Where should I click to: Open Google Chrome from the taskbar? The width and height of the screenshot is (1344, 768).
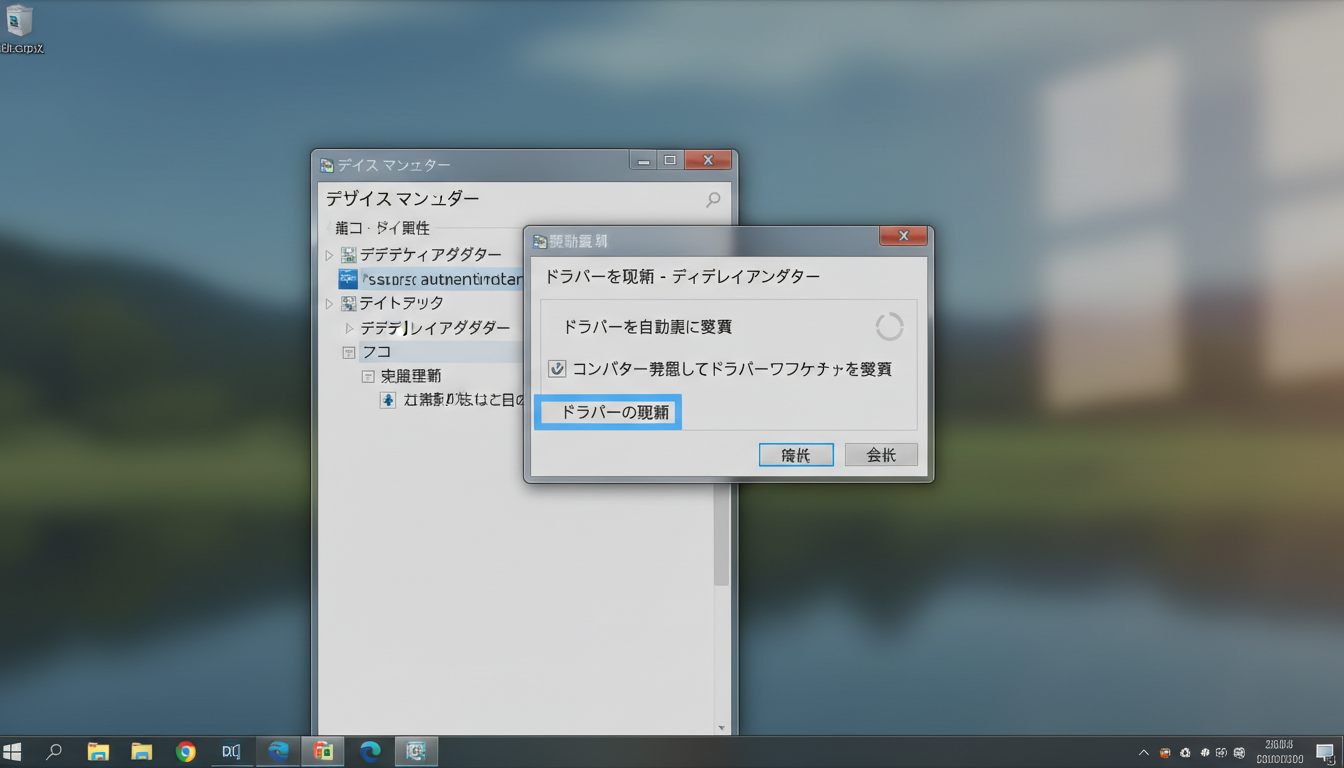(x=186, y=752)
